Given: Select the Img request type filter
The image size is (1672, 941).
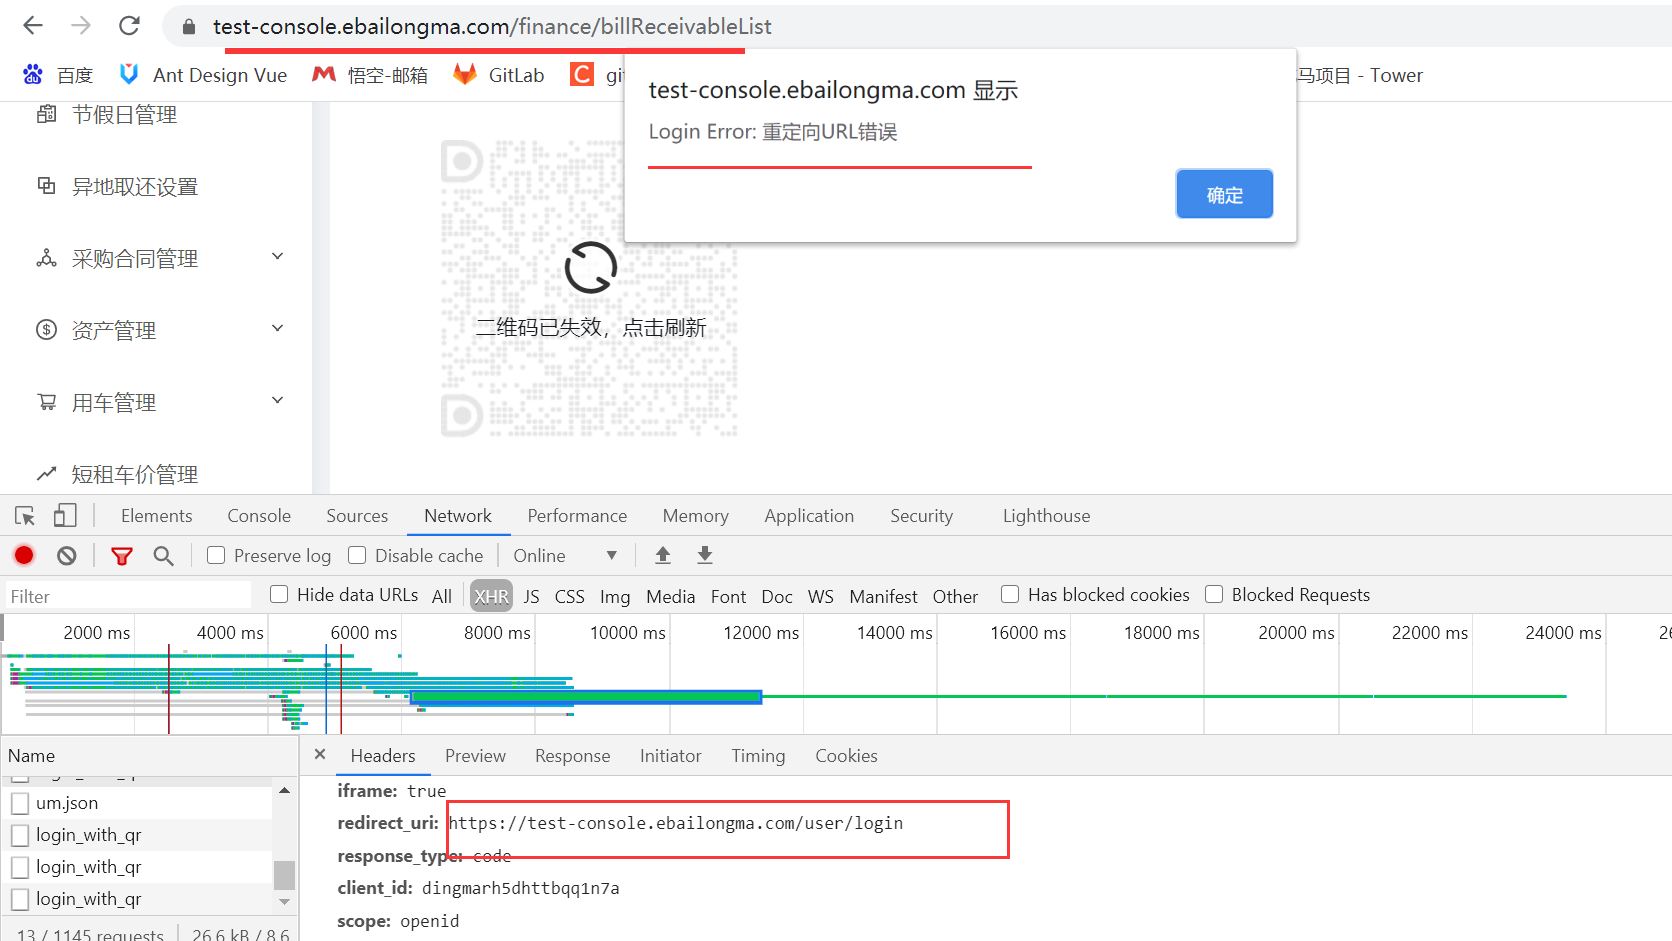Looking at the screenshot, I should (615, 596).
